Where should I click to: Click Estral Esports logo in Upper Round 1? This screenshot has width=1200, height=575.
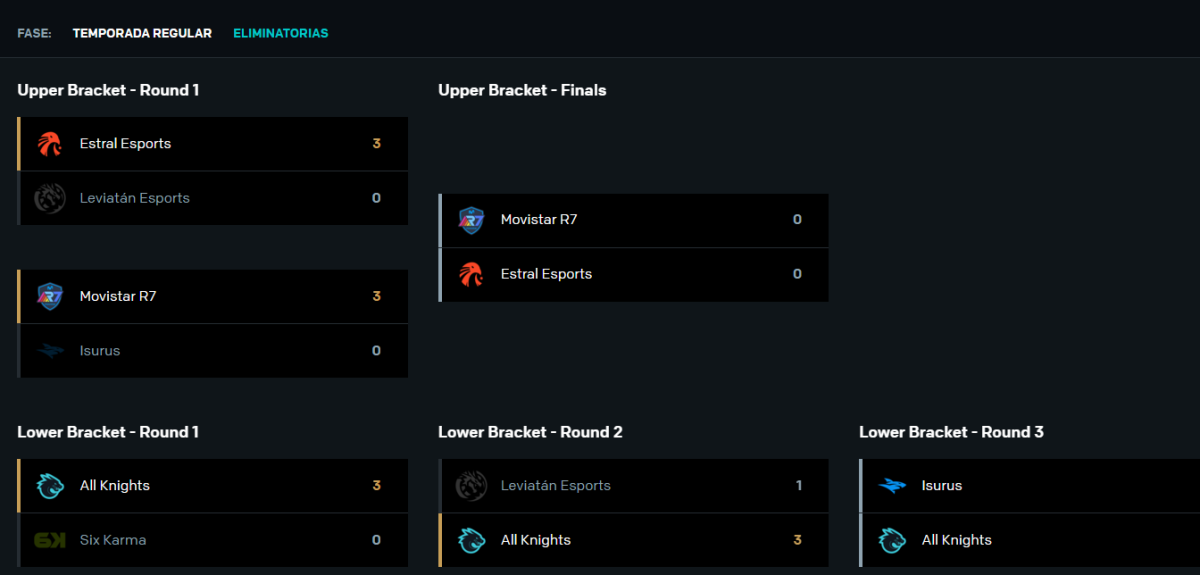click(50, 144)
